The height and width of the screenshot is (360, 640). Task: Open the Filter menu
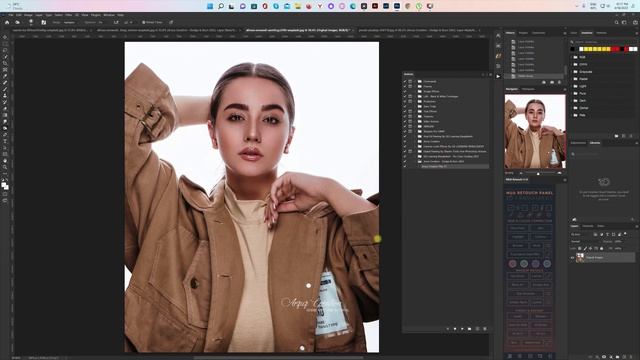(68, 15)
